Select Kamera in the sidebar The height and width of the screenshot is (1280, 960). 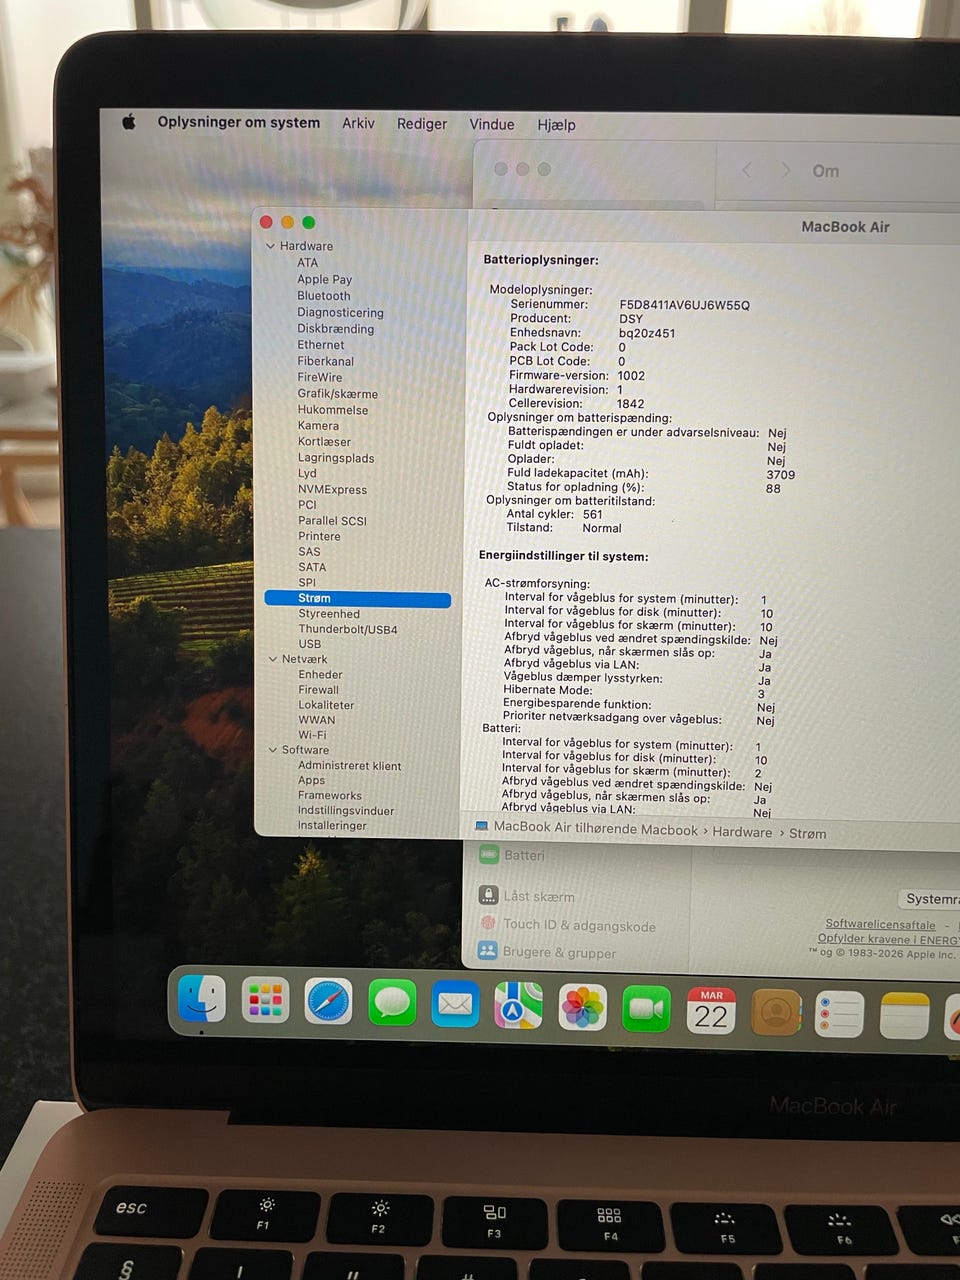318,426
